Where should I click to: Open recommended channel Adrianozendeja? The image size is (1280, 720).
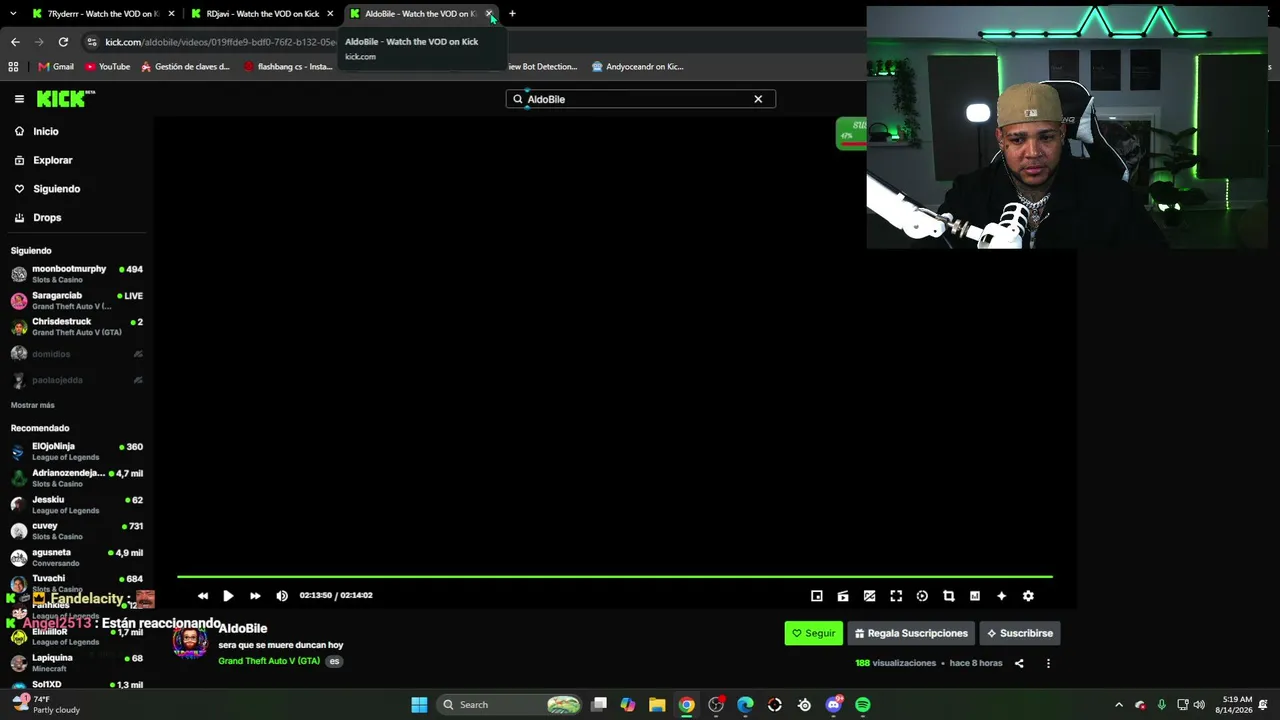point(77,478)
